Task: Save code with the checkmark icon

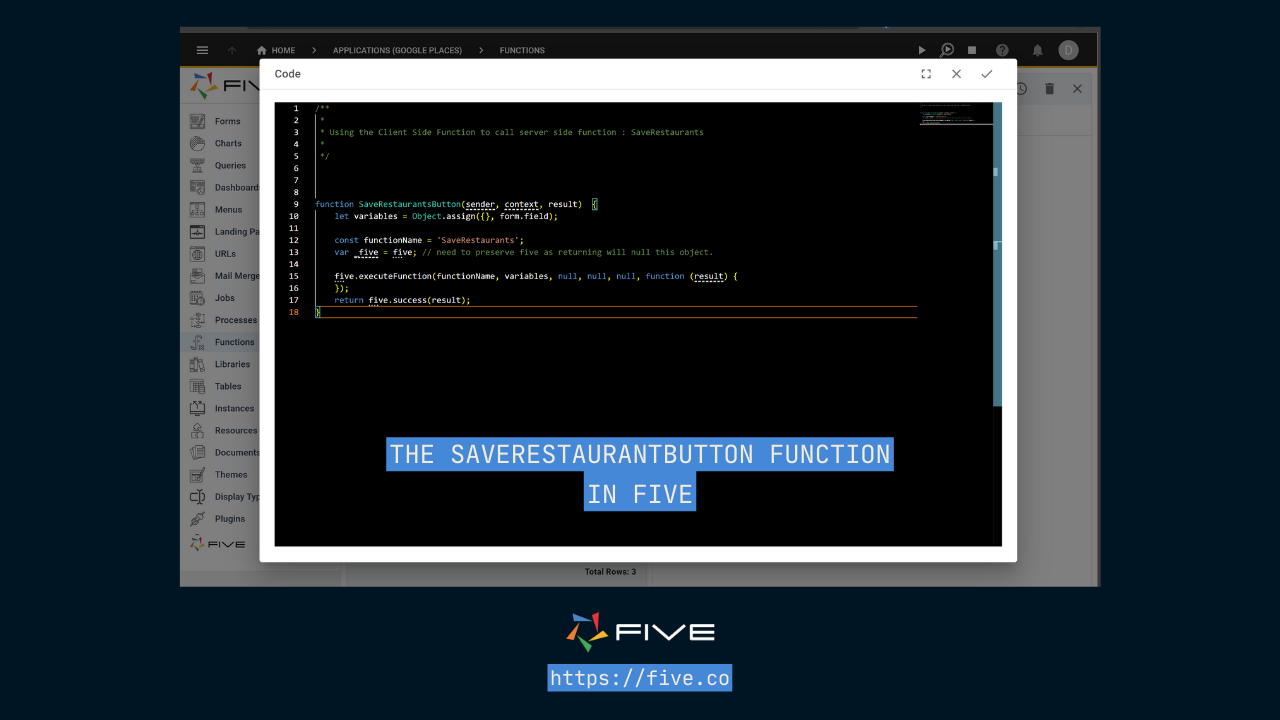Action: [x=986, y=74]
